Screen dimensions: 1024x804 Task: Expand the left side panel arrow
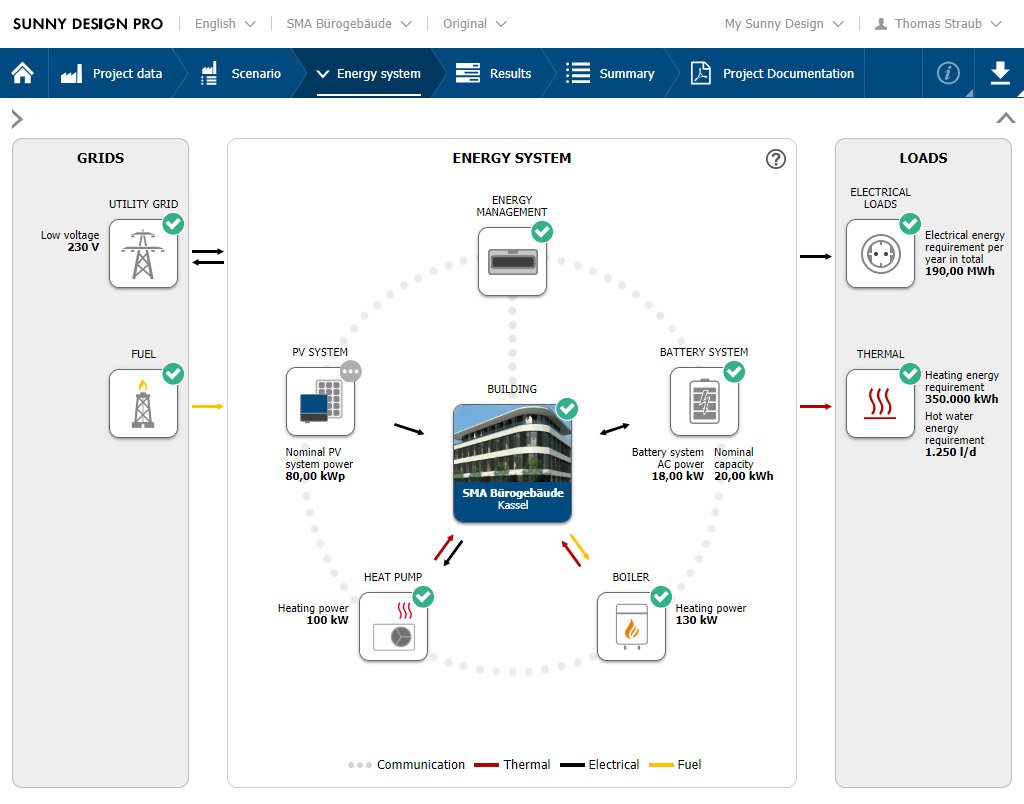click(x=17, y=119)
